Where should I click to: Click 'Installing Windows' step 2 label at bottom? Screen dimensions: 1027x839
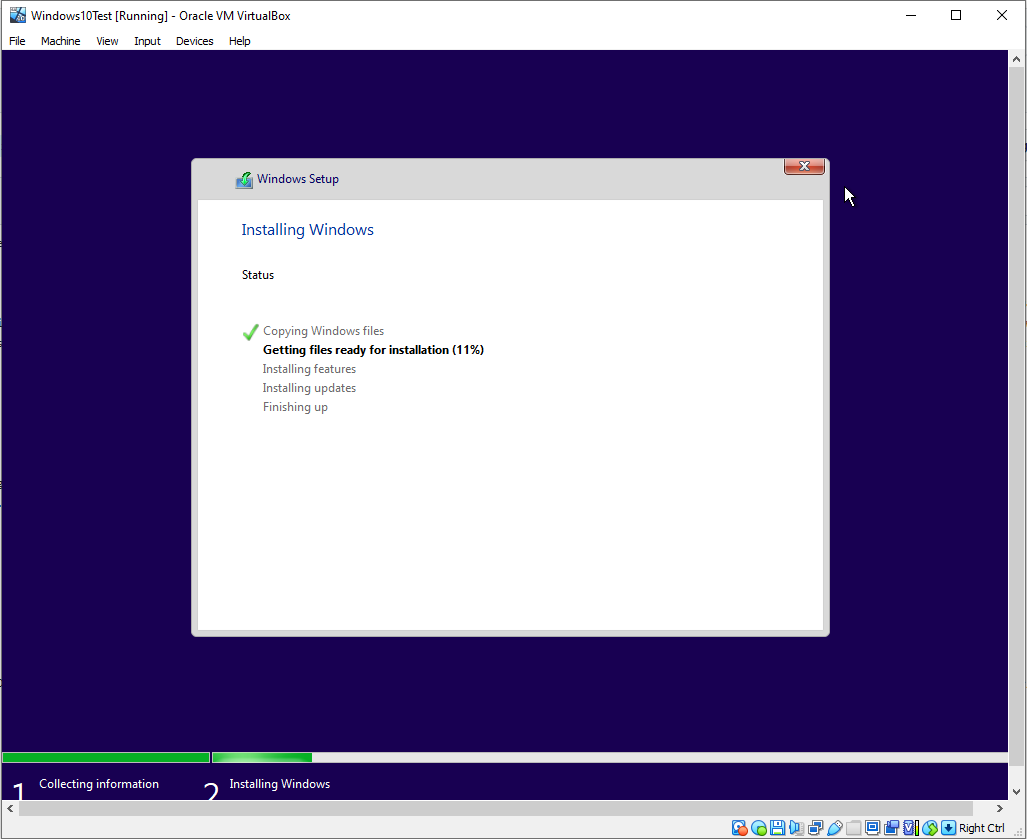(280, 784)
